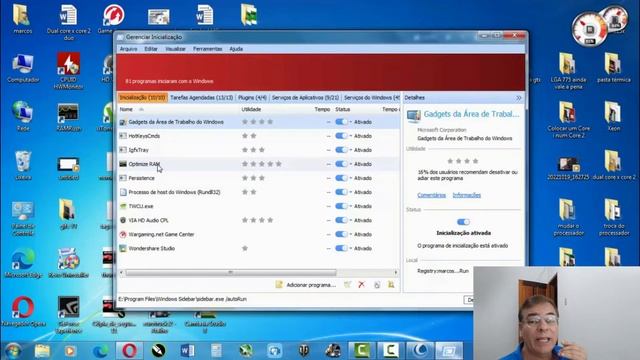Click the red X delete icon
The height and width of the screenshot is (360, 640).
(x=361, y=284)
